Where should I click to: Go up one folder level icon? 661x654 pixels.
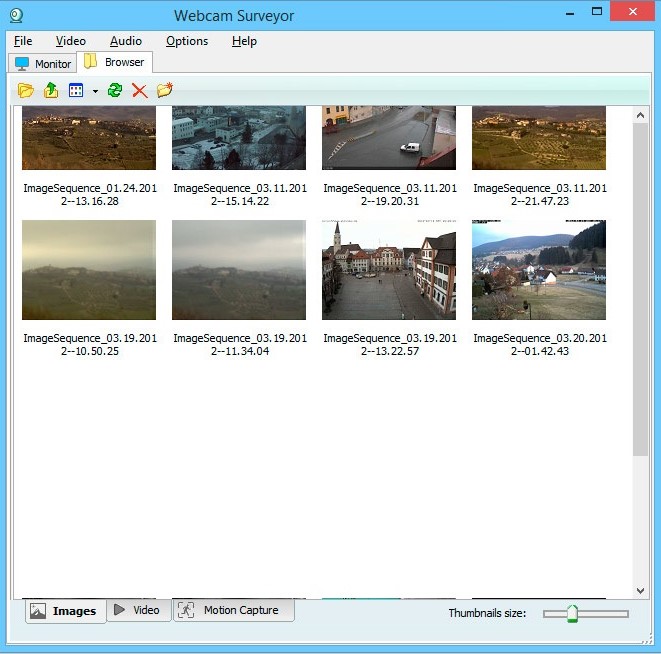point(51,90)
